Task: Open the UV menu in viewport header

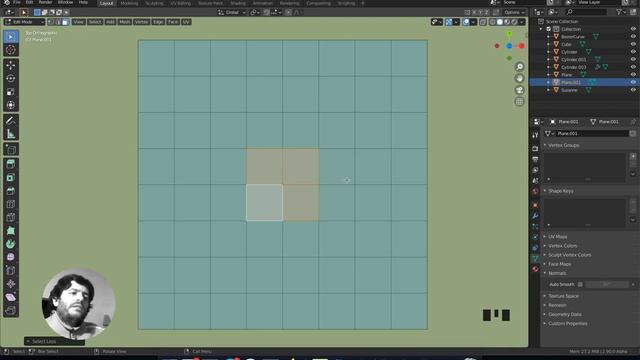Action: click(x=186, y=22)
